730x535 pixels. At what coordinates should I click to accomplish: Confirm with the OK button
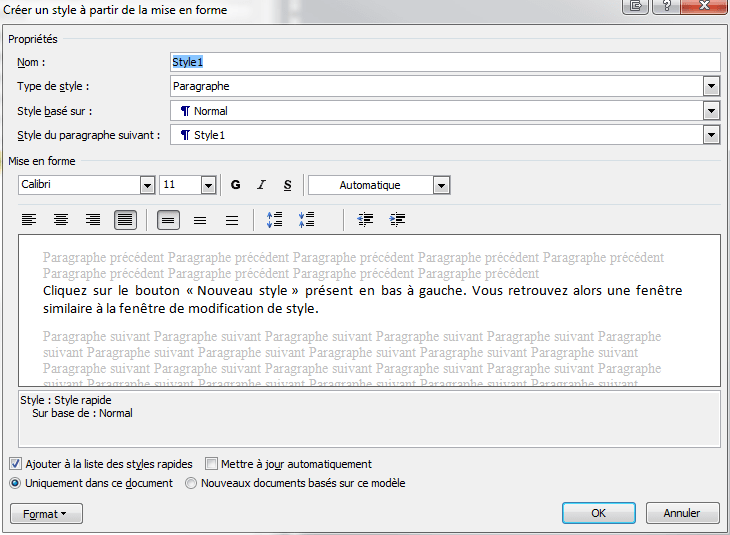(599, 513)
